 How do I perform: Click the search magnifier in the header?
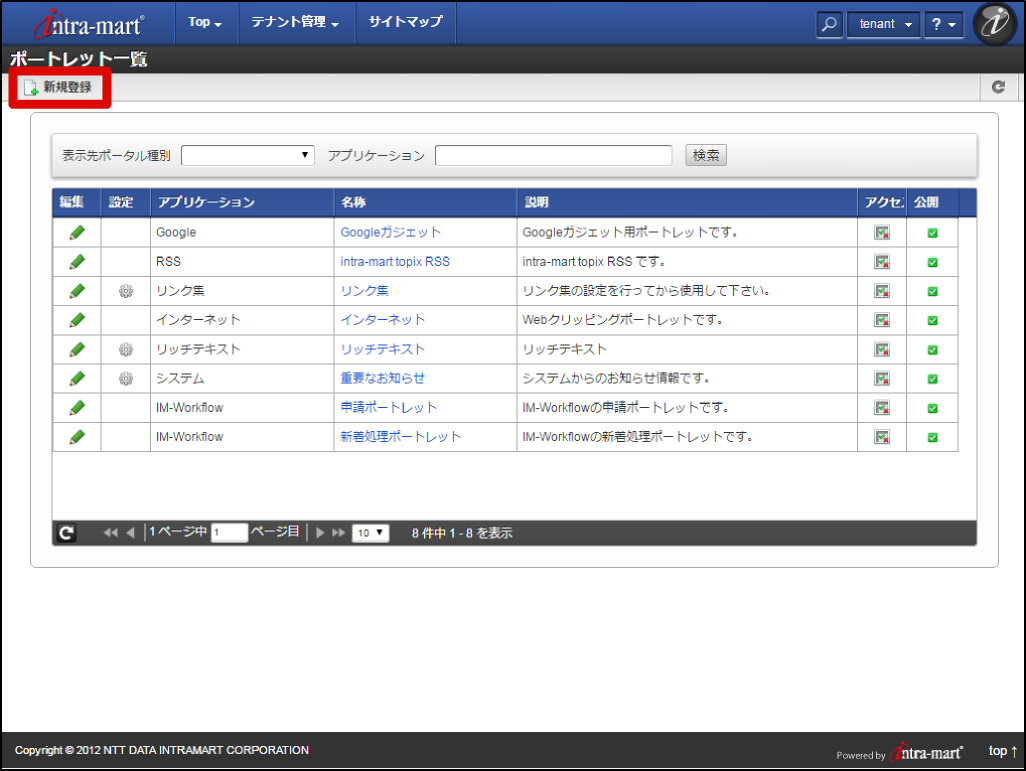coord(828,23)
